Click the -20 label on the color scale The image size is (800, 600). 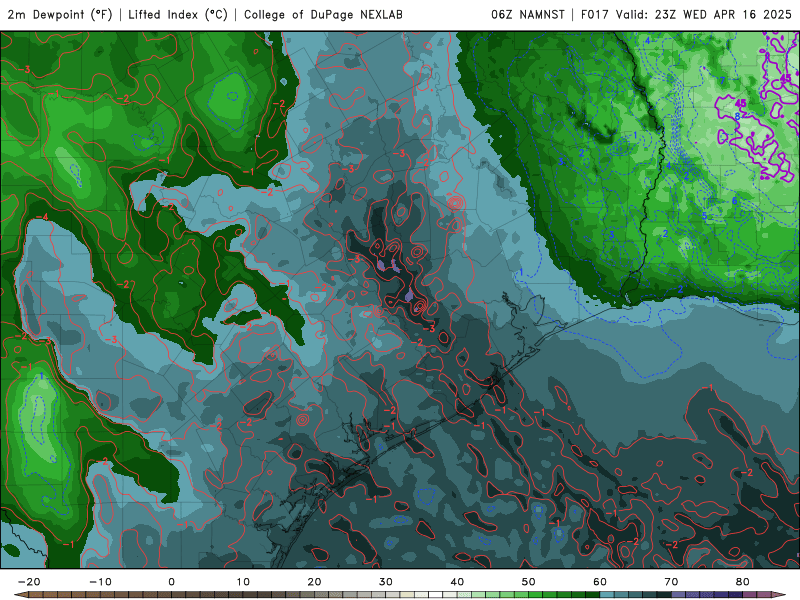(29, 582)
